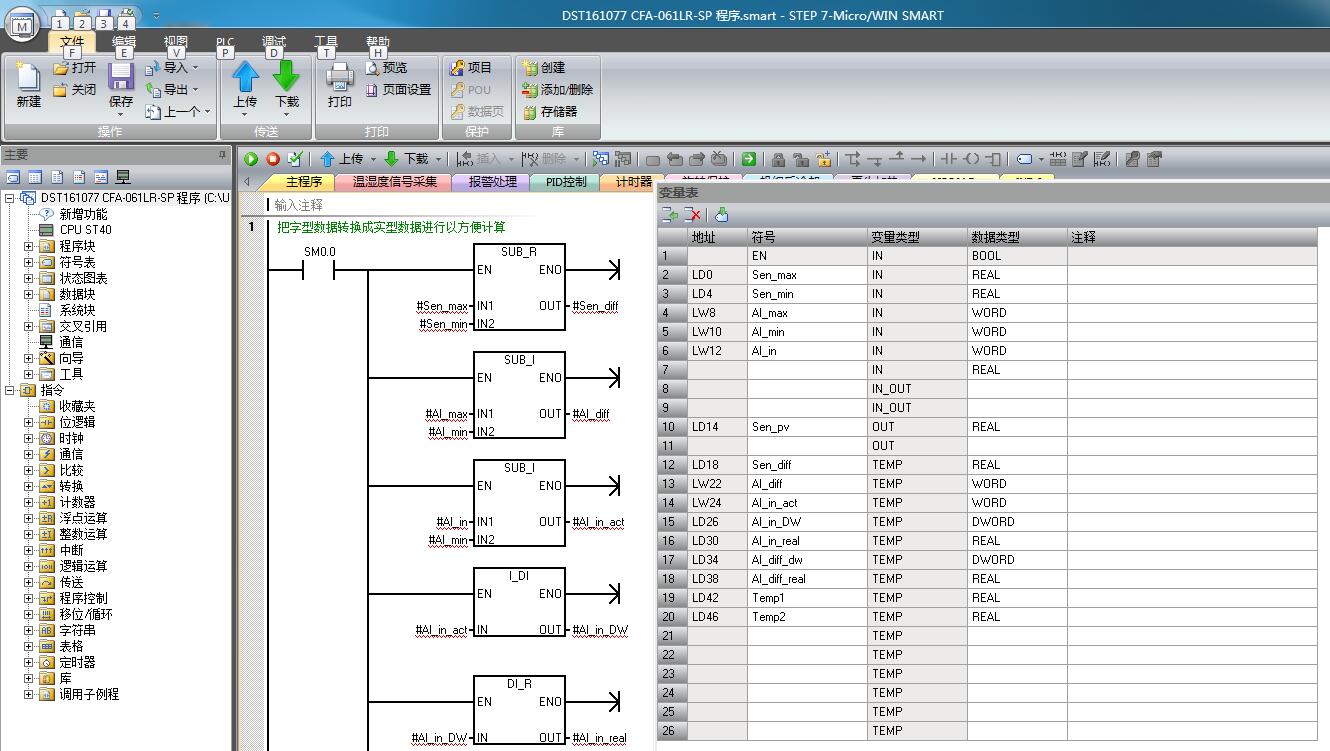Screen dimensions: 1330x751
Task: Click the green Run PLC icon
Action: point(251,159)
